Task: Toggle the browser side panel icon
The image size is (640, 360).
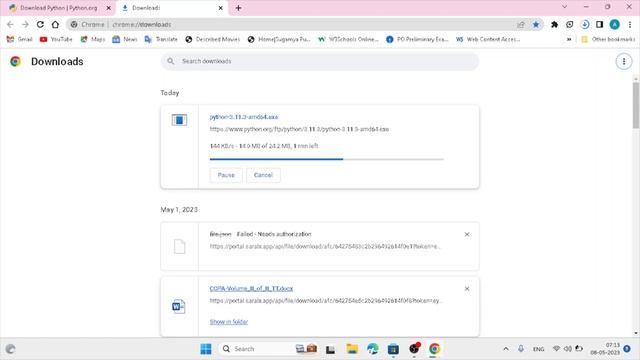Action: tap(599, 24)
